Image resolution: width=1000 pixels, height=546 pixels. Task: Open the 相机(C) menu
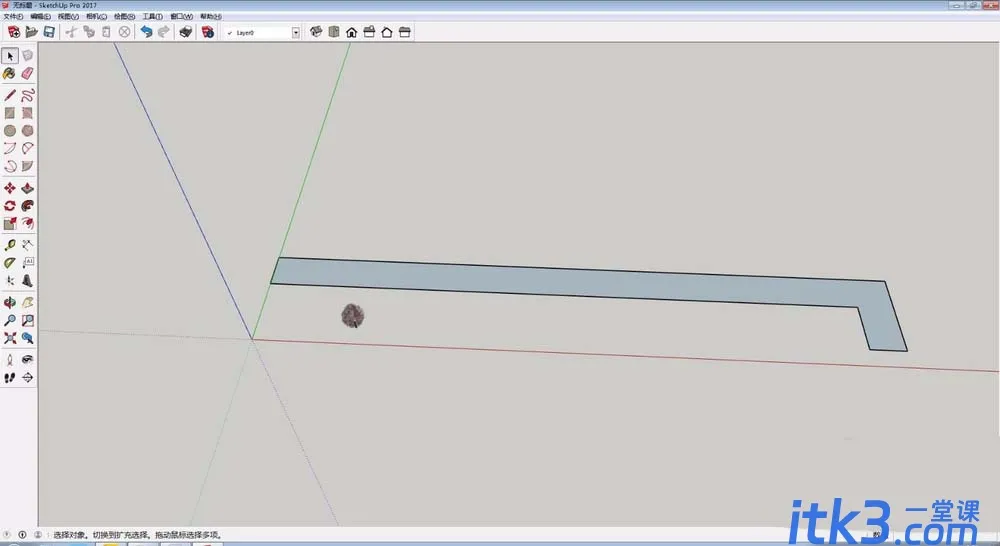[x=96, y=17]
